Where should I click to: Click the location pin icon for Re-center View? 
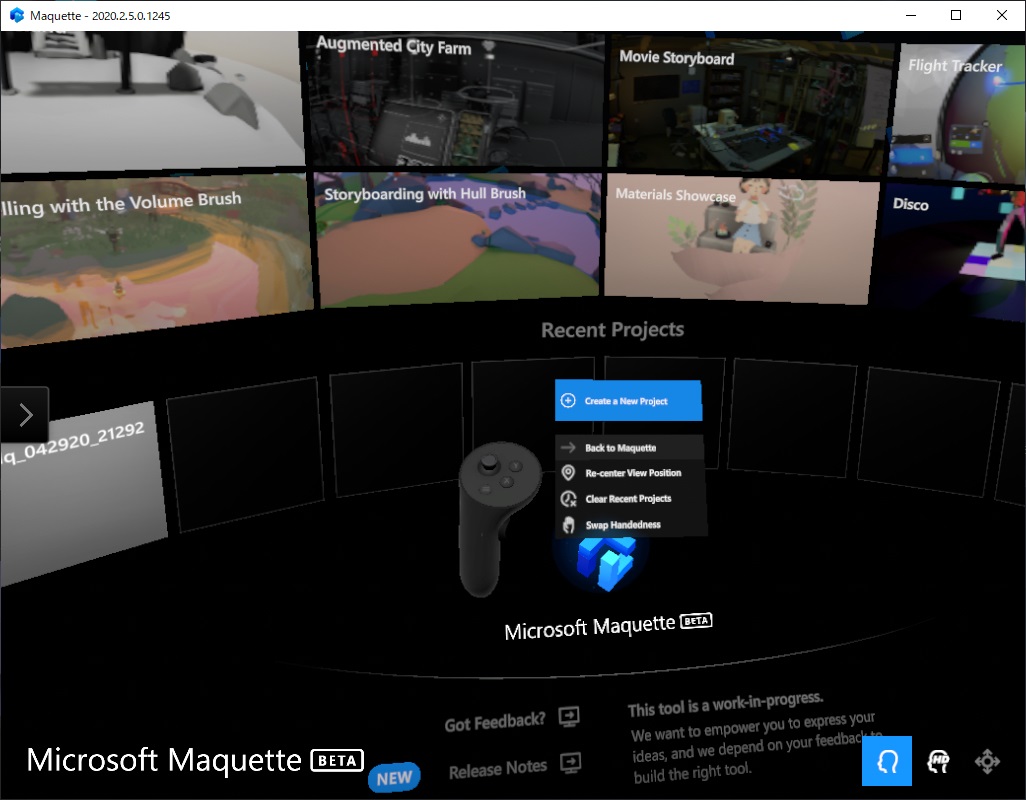point(568,472)
